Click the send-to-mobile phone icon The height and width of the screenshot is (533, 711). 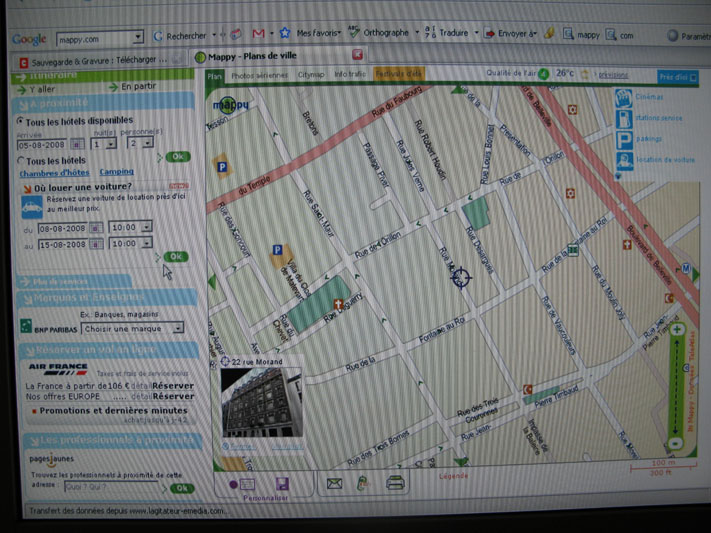coord(362,484)
